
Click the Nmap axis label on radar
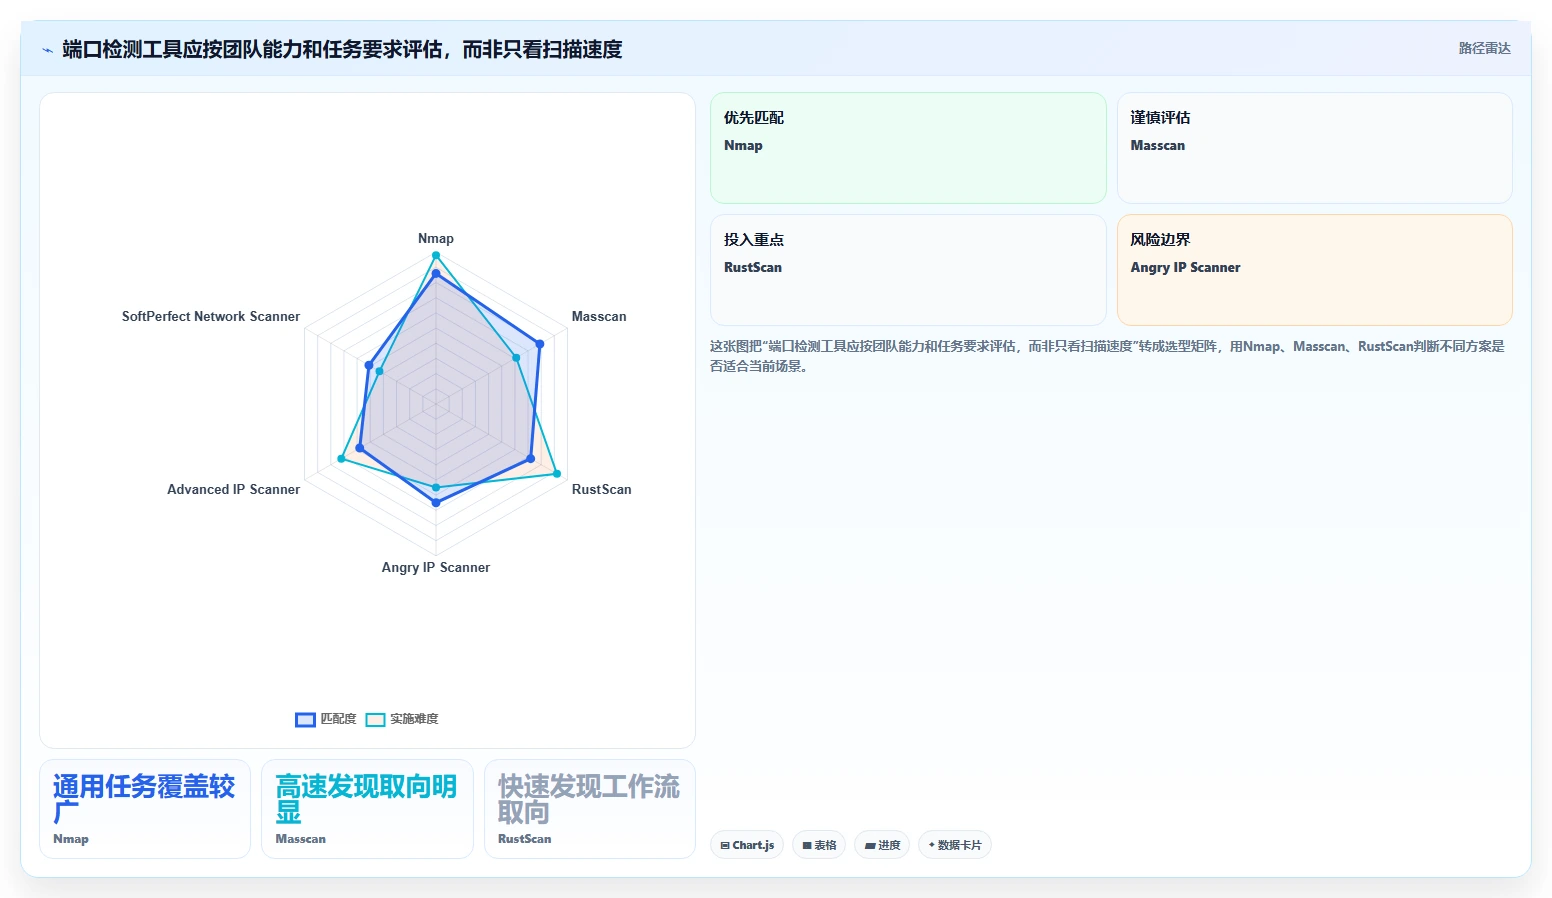[436, 238]
